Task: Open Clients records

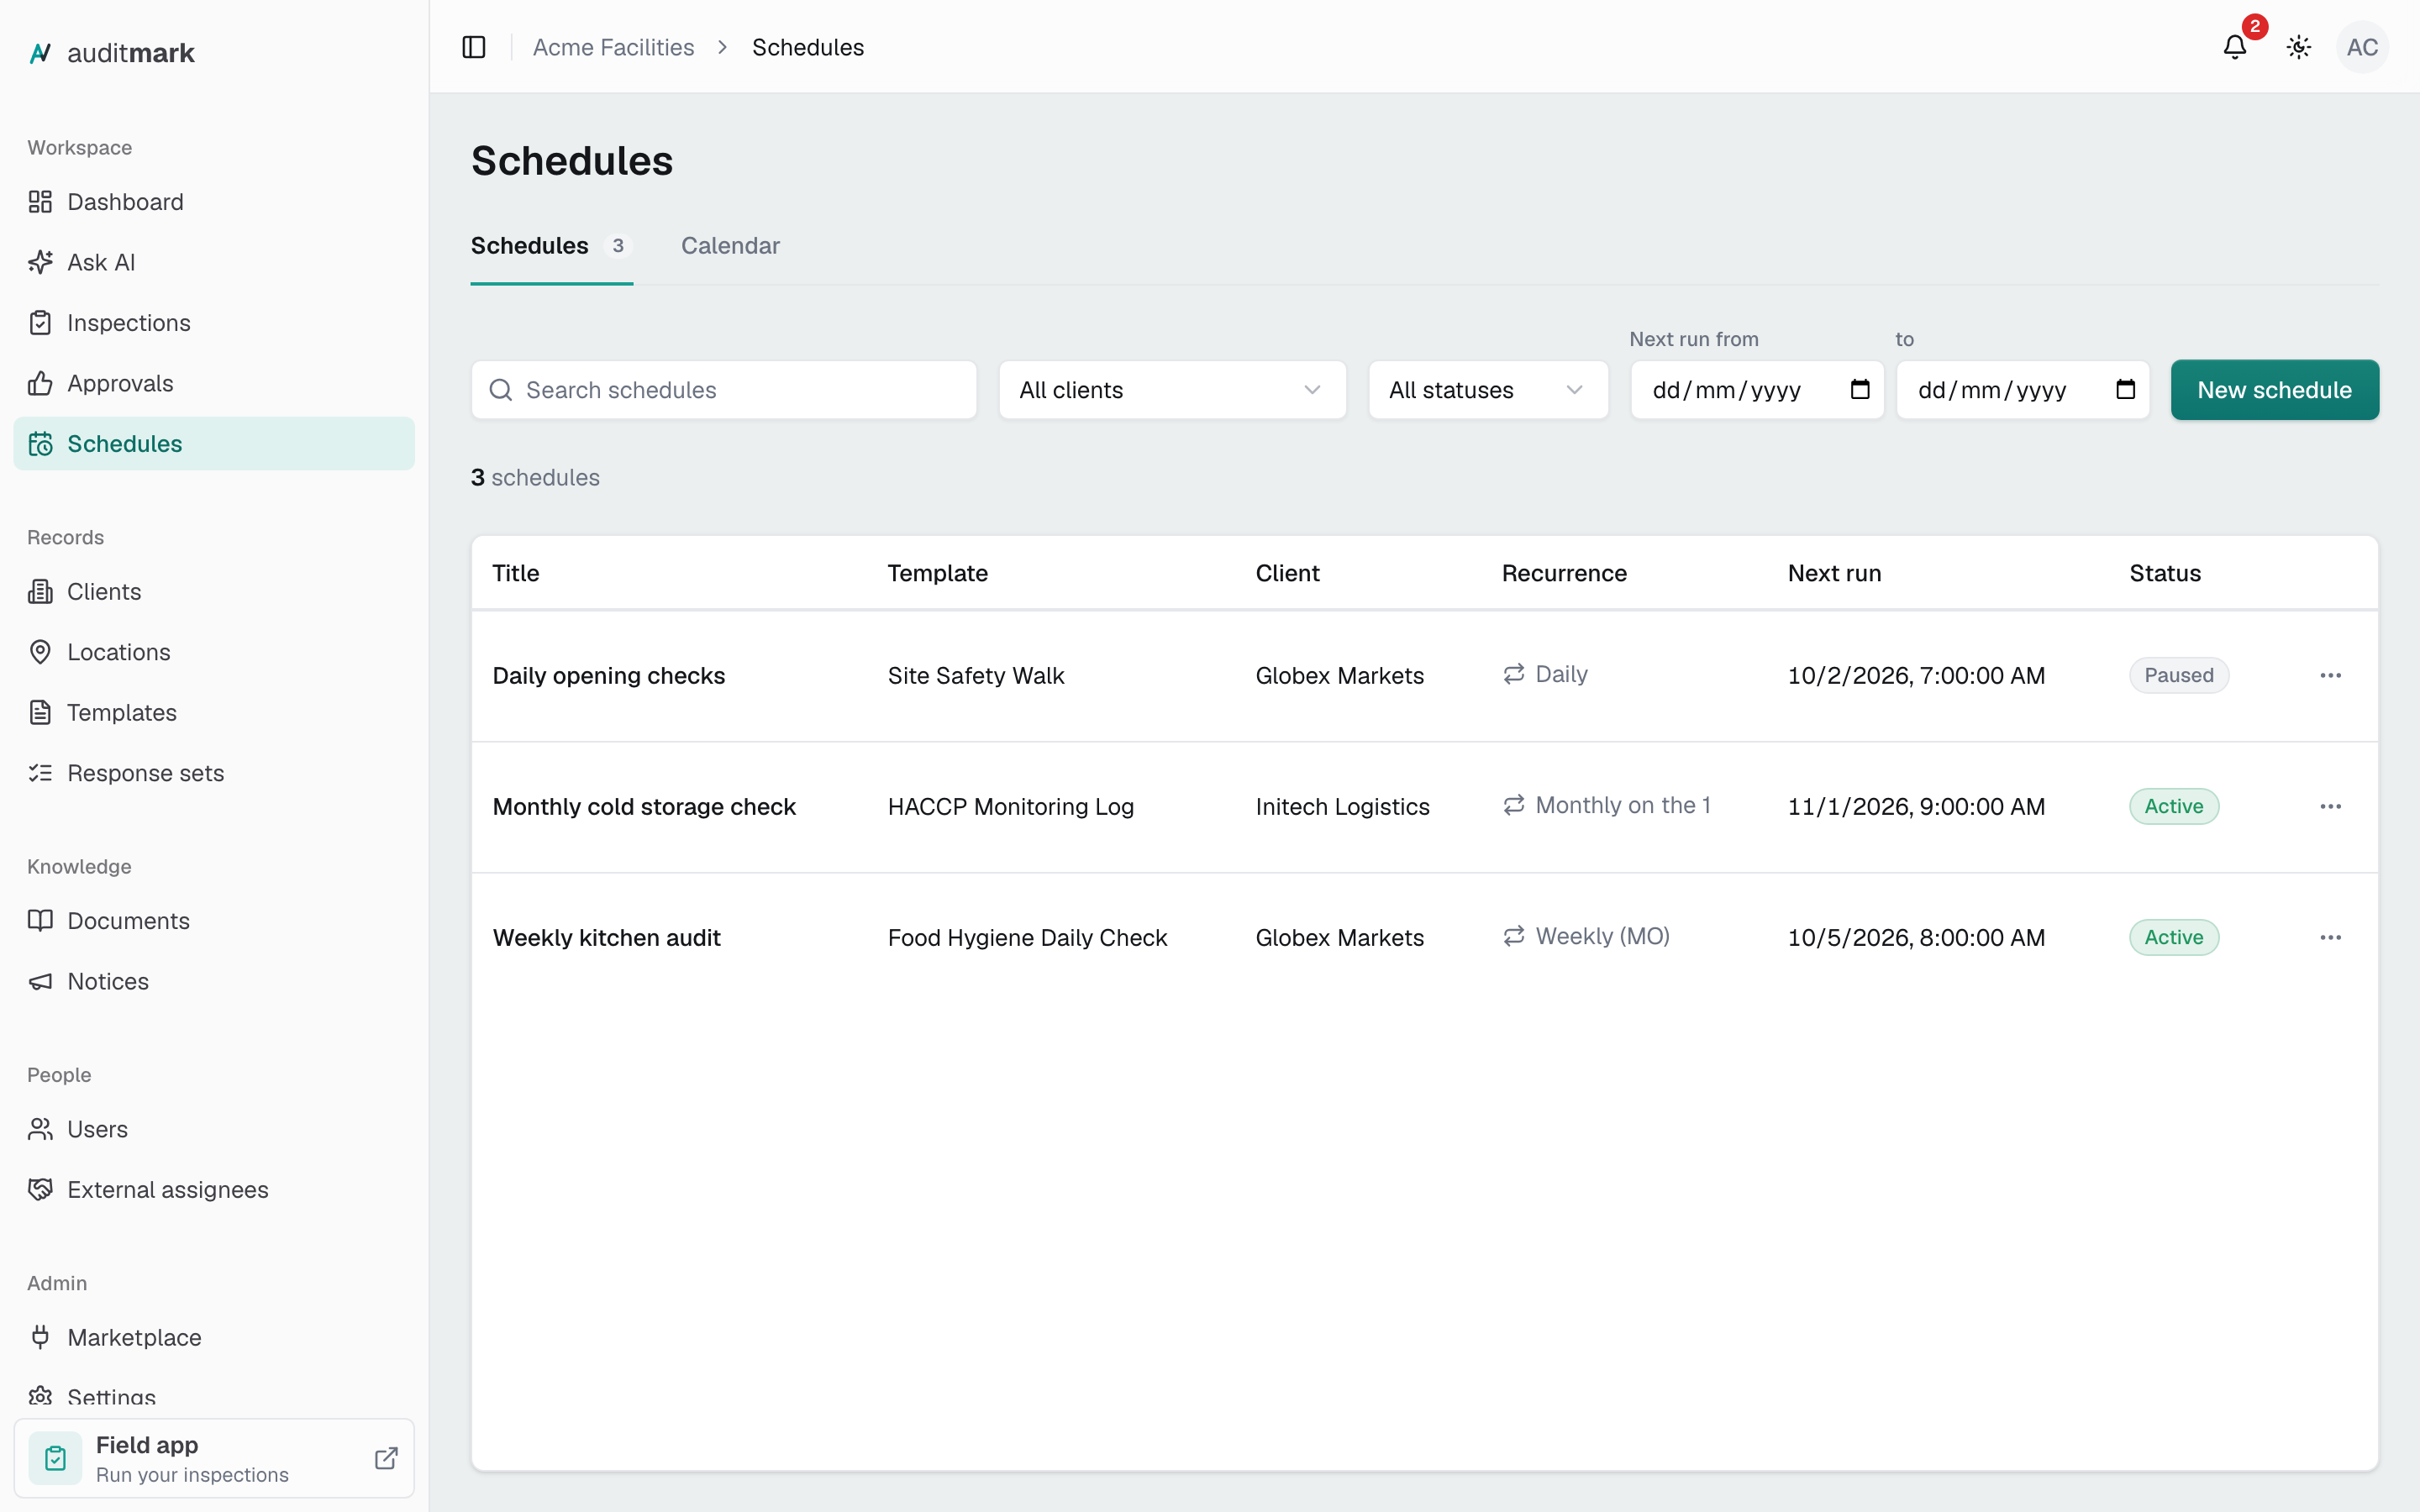Action: pos(214,592)
